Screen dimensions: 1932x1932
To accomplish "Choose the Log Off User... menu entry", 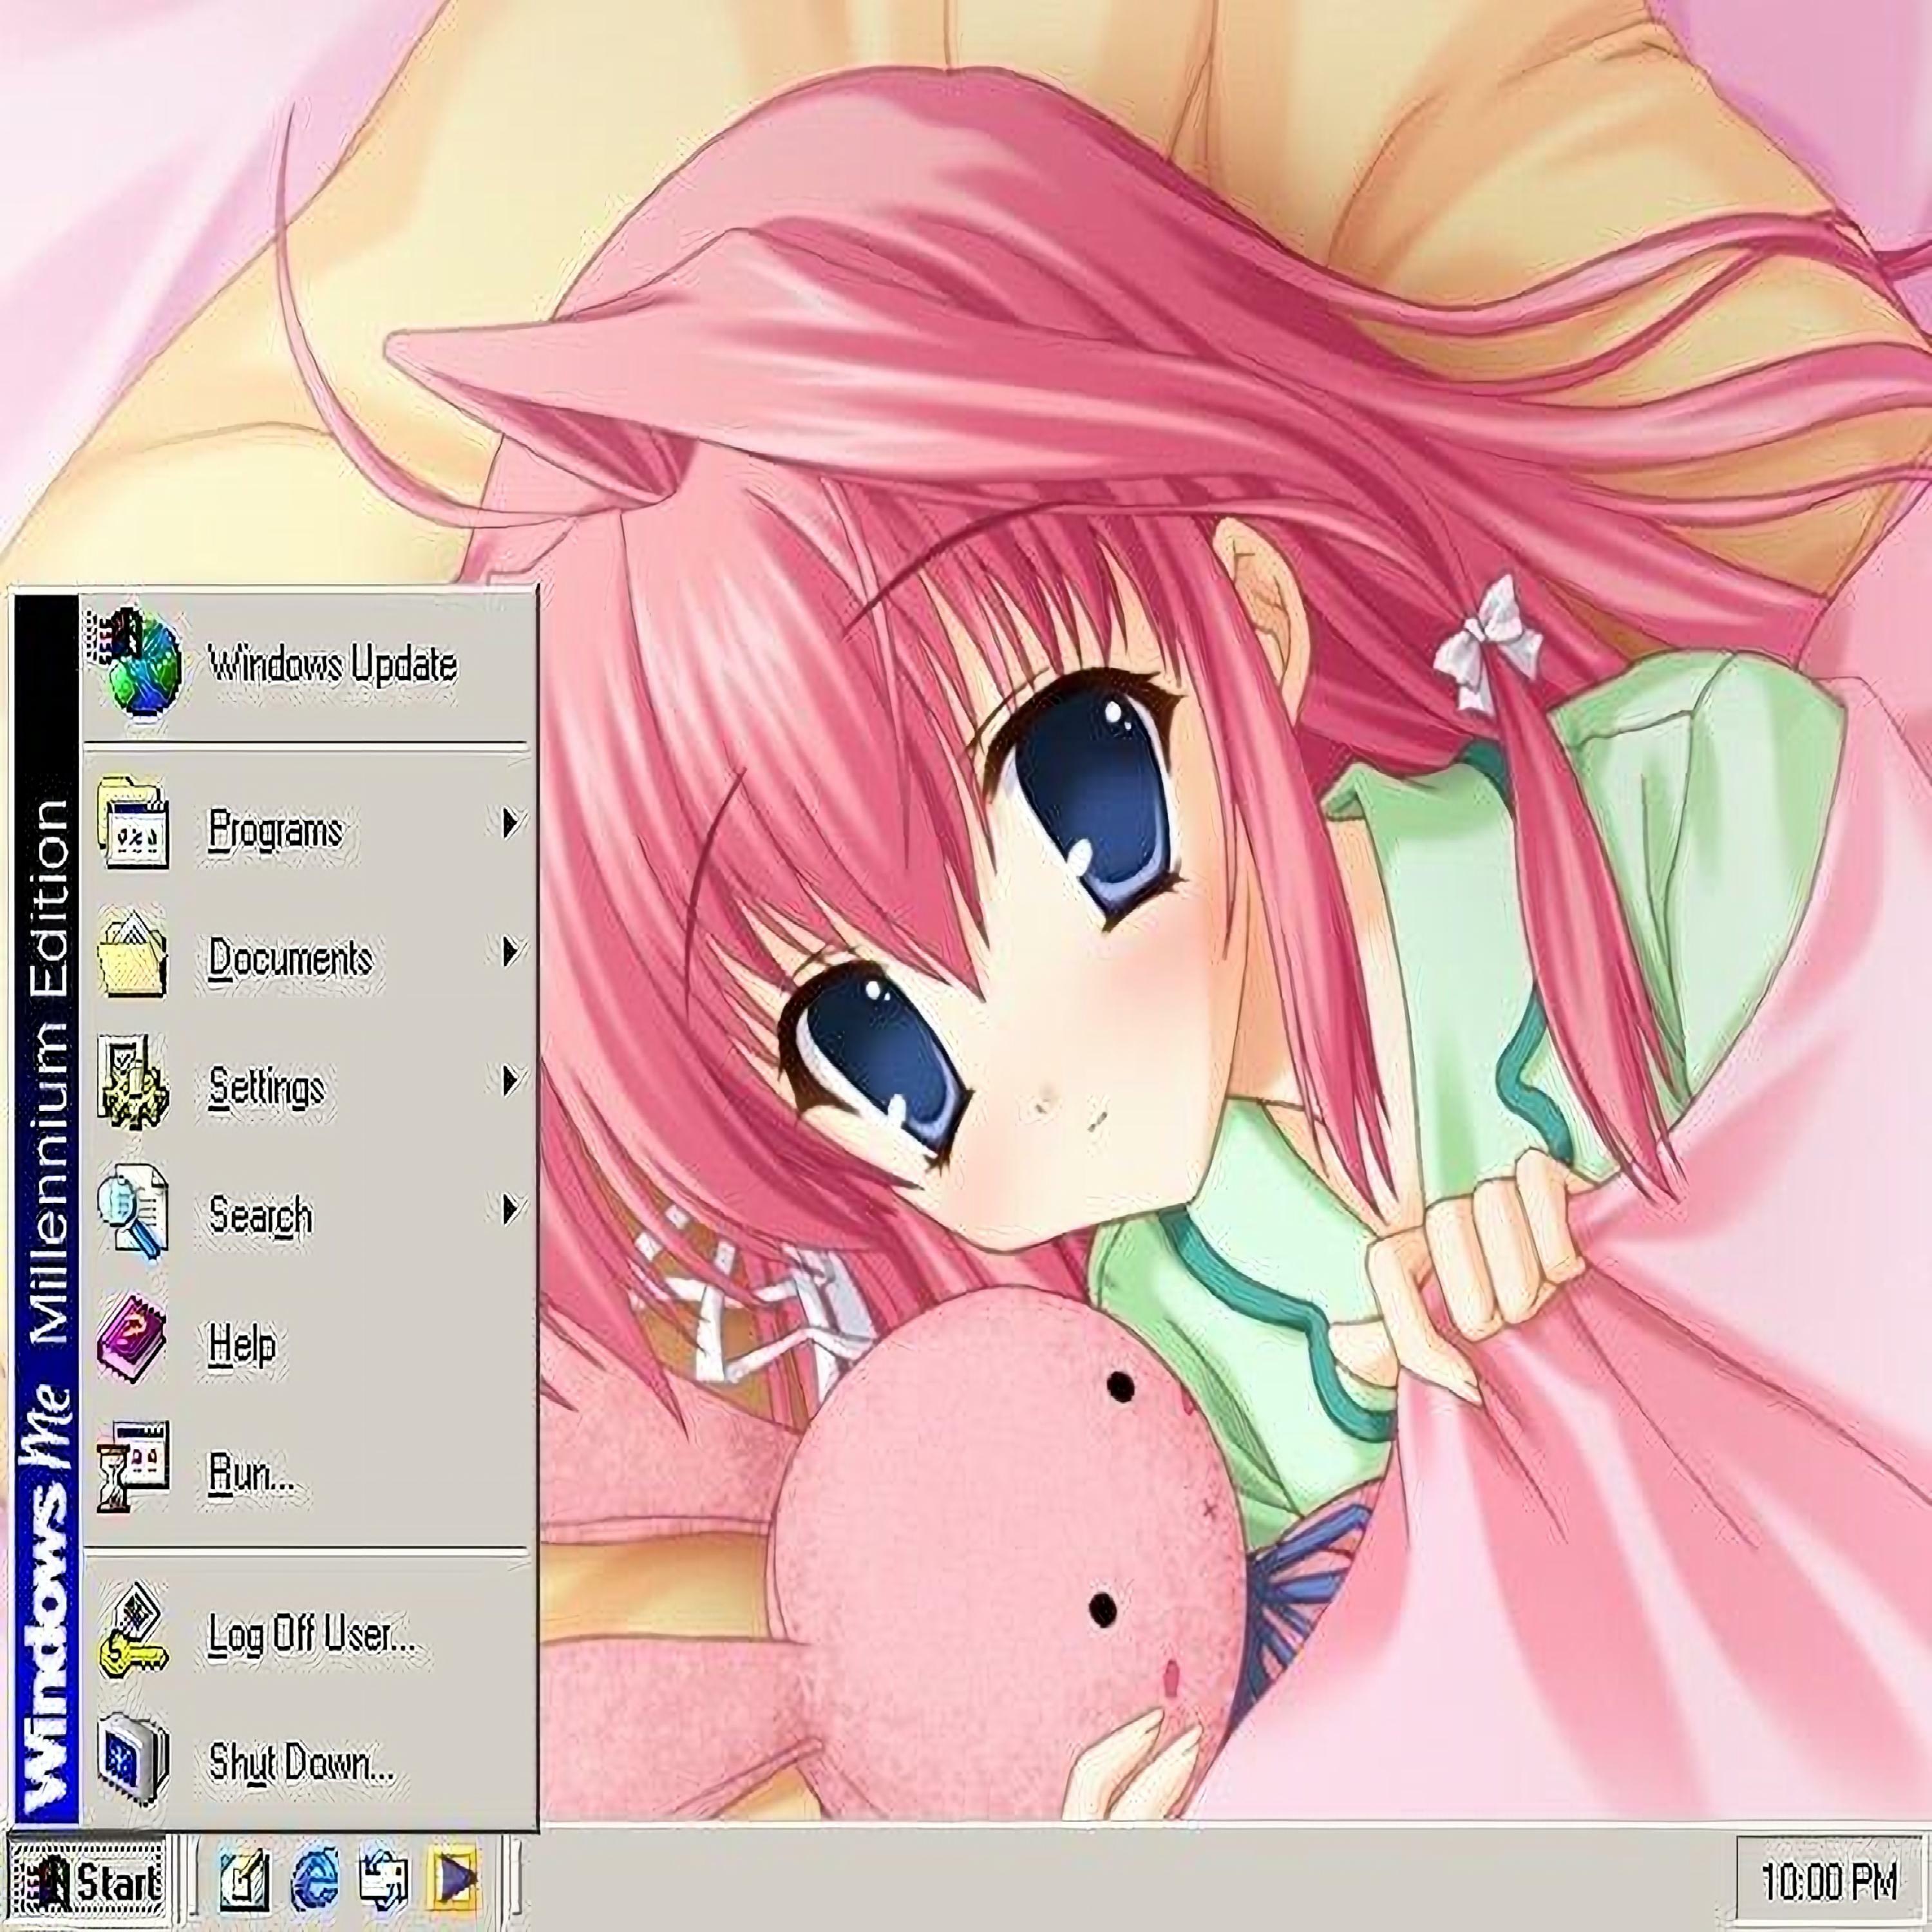I will tap(311, 1637).
